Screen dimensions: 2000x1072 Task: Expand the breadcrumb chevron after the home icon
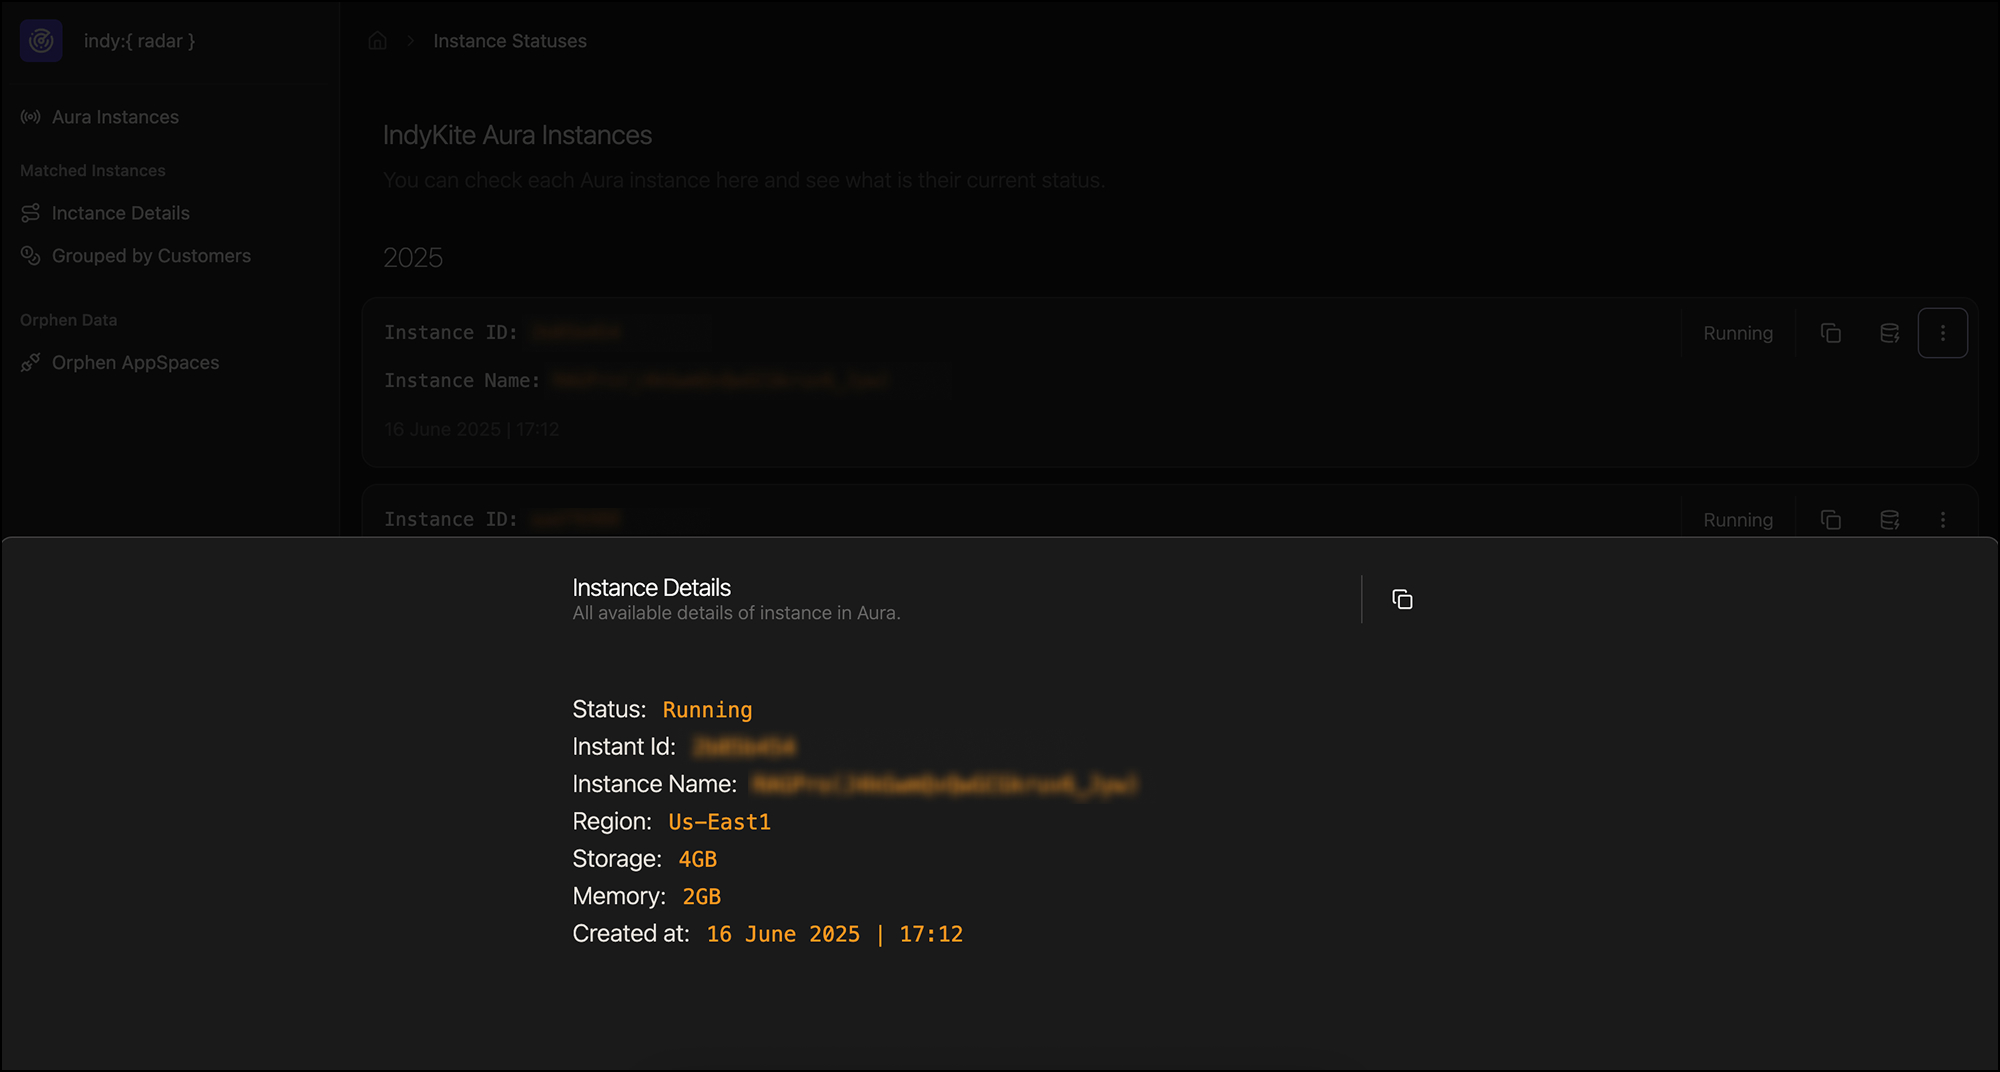(409, 40)
